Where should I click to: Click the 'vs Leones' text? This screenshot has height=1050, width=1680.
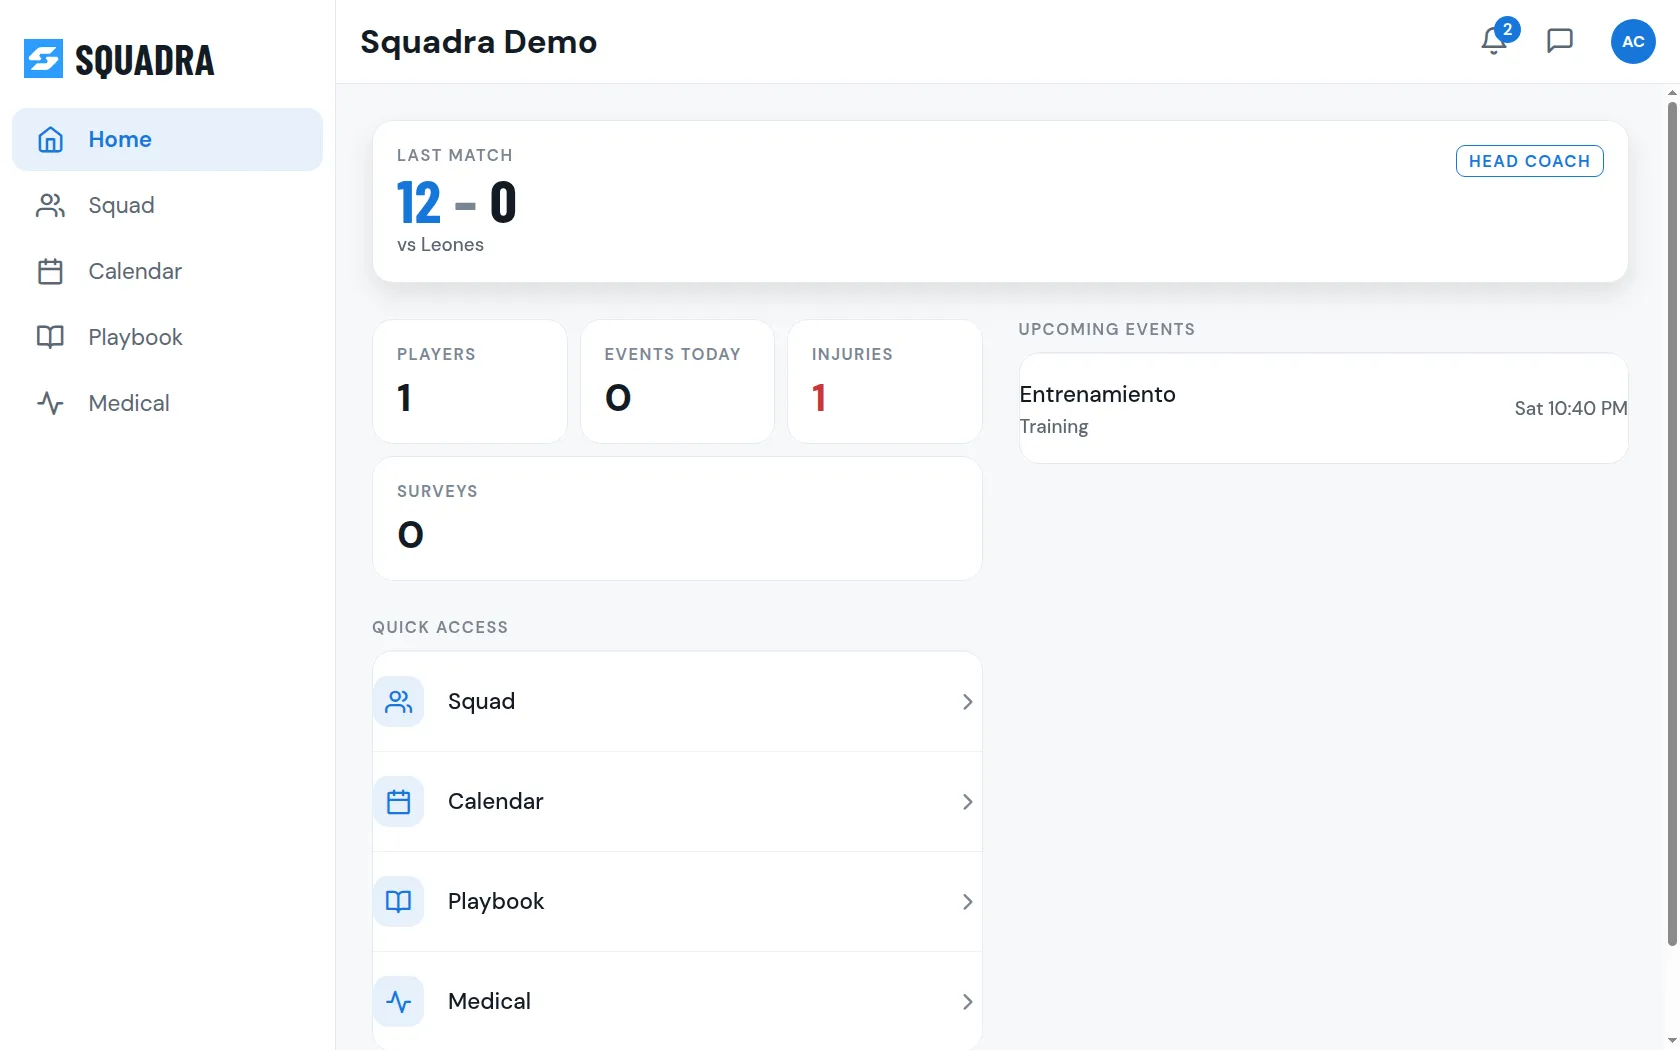(440, 245)
